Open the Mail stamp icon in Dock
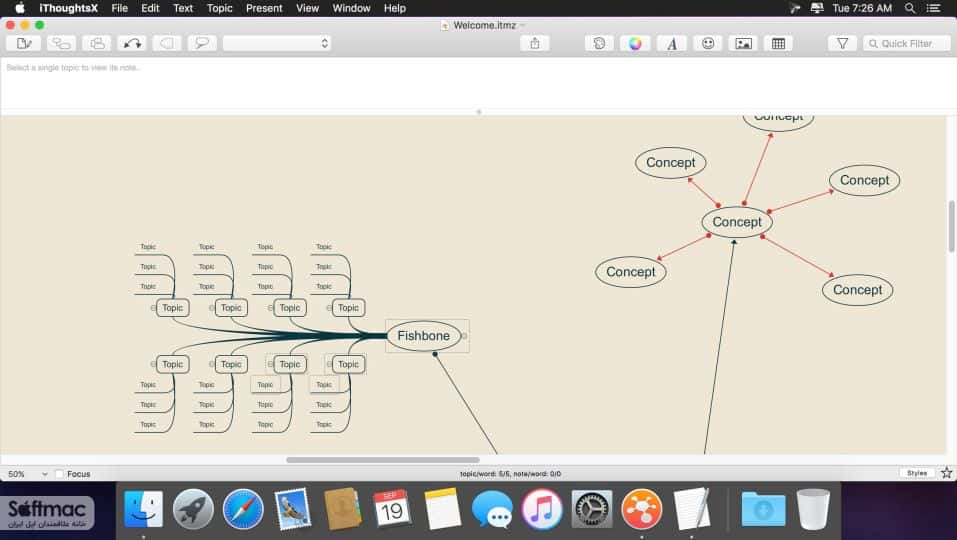Screen dimensions: 957x540 pyautogui.click(x=292, y=509)
